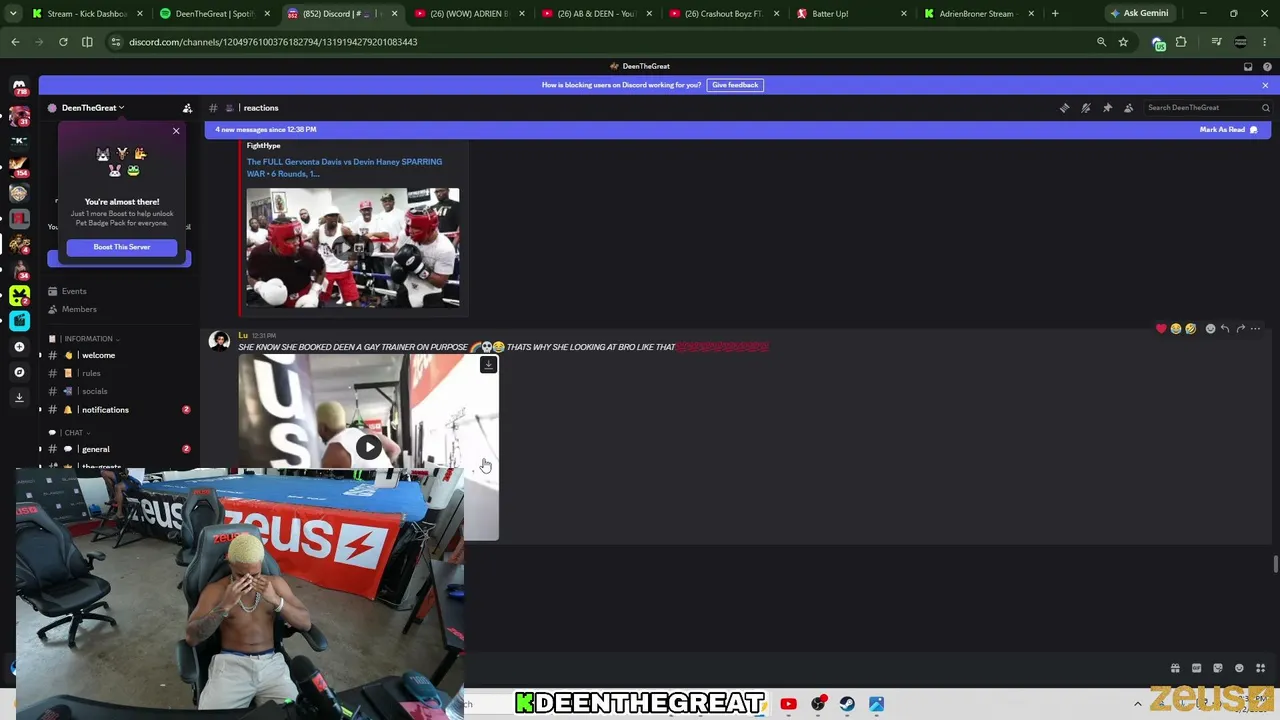Add a server with the plus icon
The image size is (1280, 720).
tap(19, 347)
